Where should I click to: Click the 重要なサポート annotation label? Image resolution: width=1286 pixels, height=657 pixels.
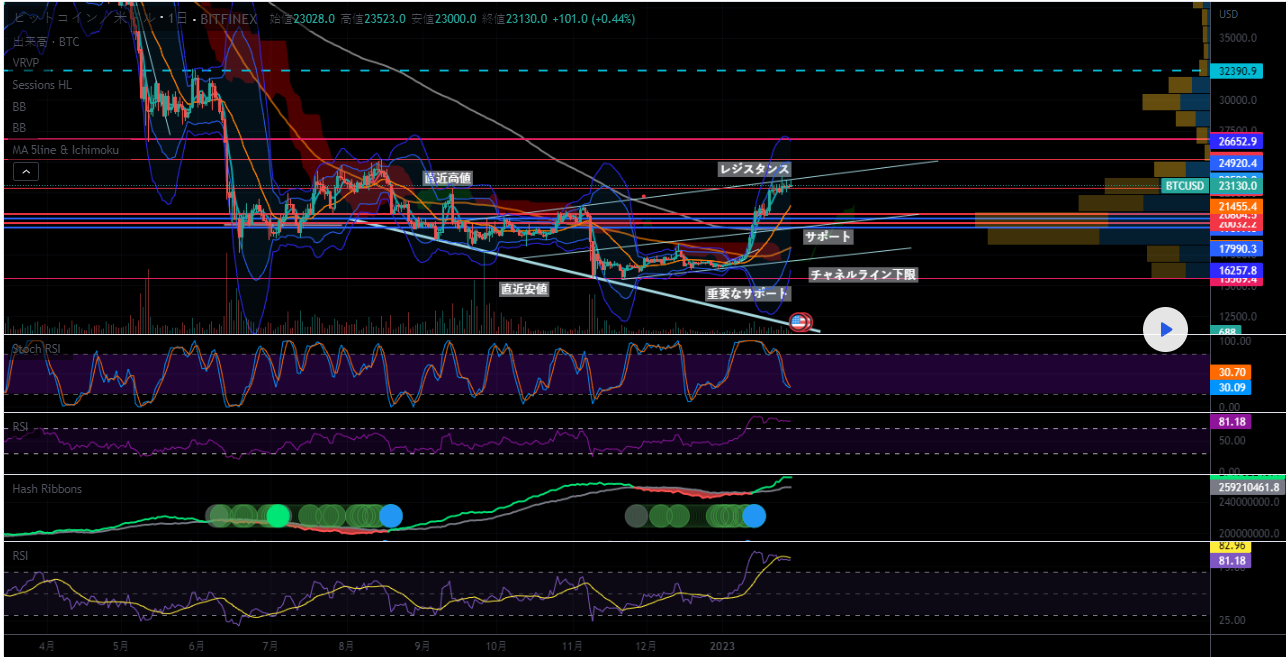pyautogui.click(x=747, y=294)
